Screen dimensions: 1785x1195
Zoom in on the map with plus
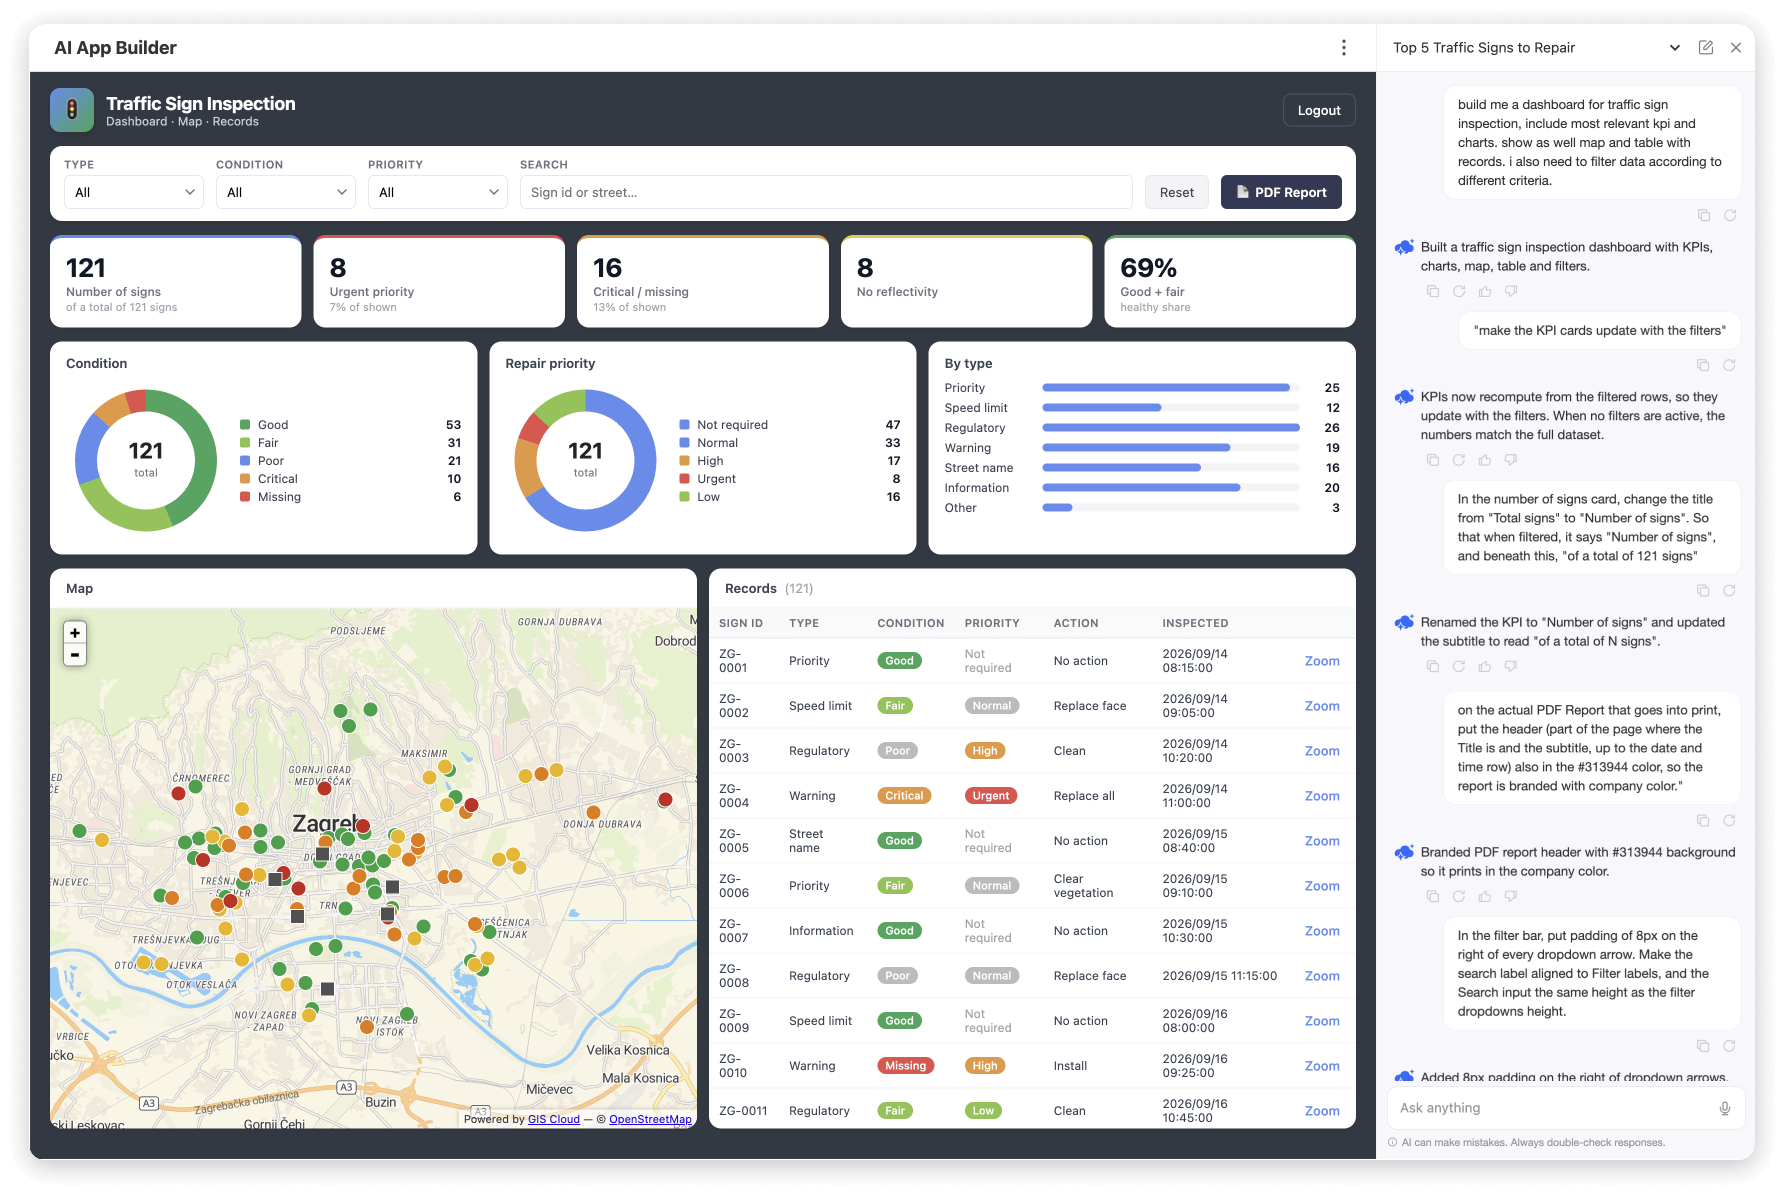tap(75, 633)
